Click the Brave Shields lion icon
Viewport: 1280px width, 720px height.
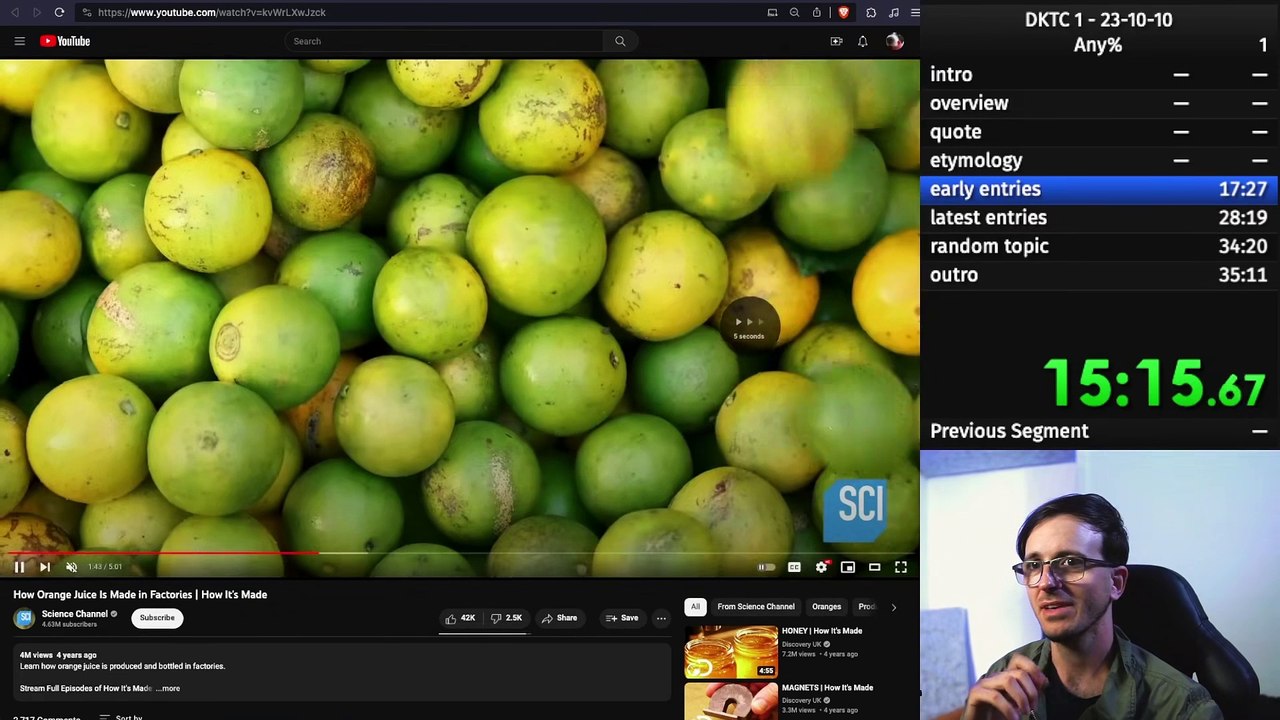(x=844, y=12)
